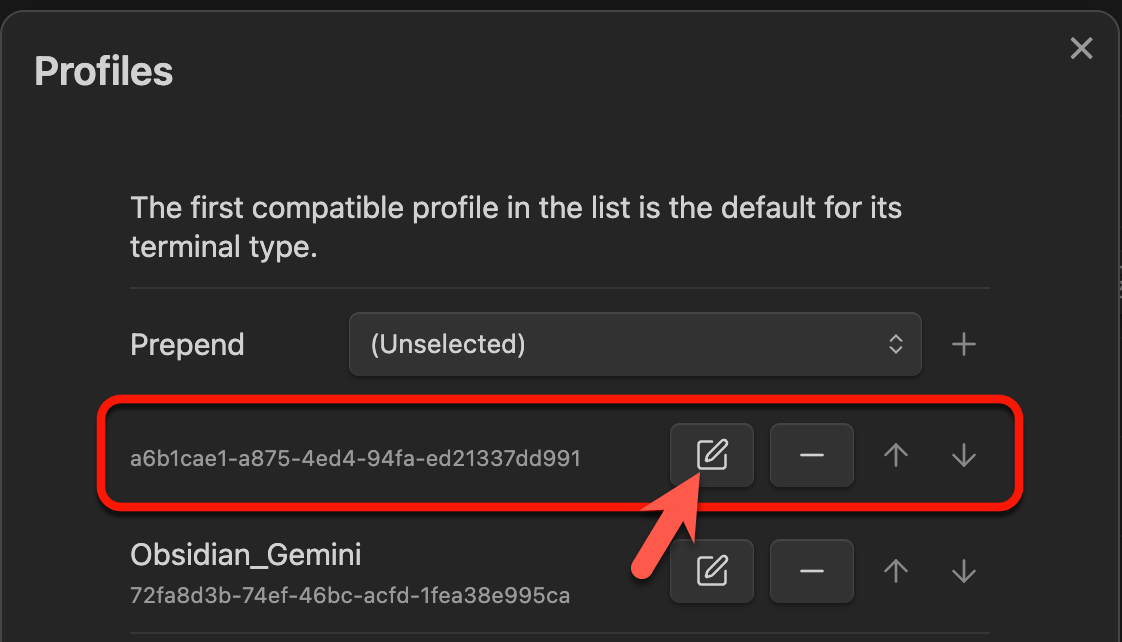The height and width of the screenshot is (642, 1122).
Task: Add the selected Prepend profile with plus icon
Action: pyautogui.click(x=963, y=345)
